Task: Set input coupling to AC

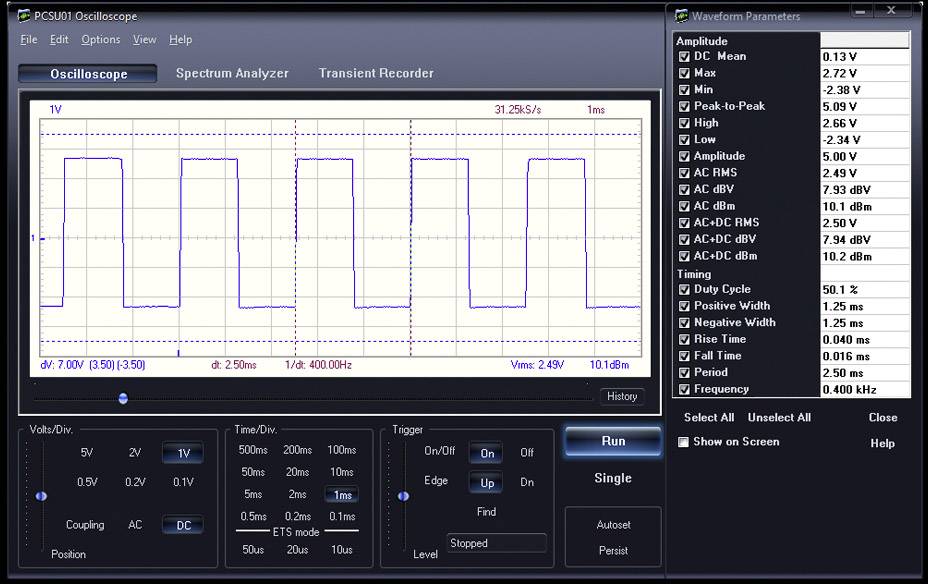Action: point(135,524)
